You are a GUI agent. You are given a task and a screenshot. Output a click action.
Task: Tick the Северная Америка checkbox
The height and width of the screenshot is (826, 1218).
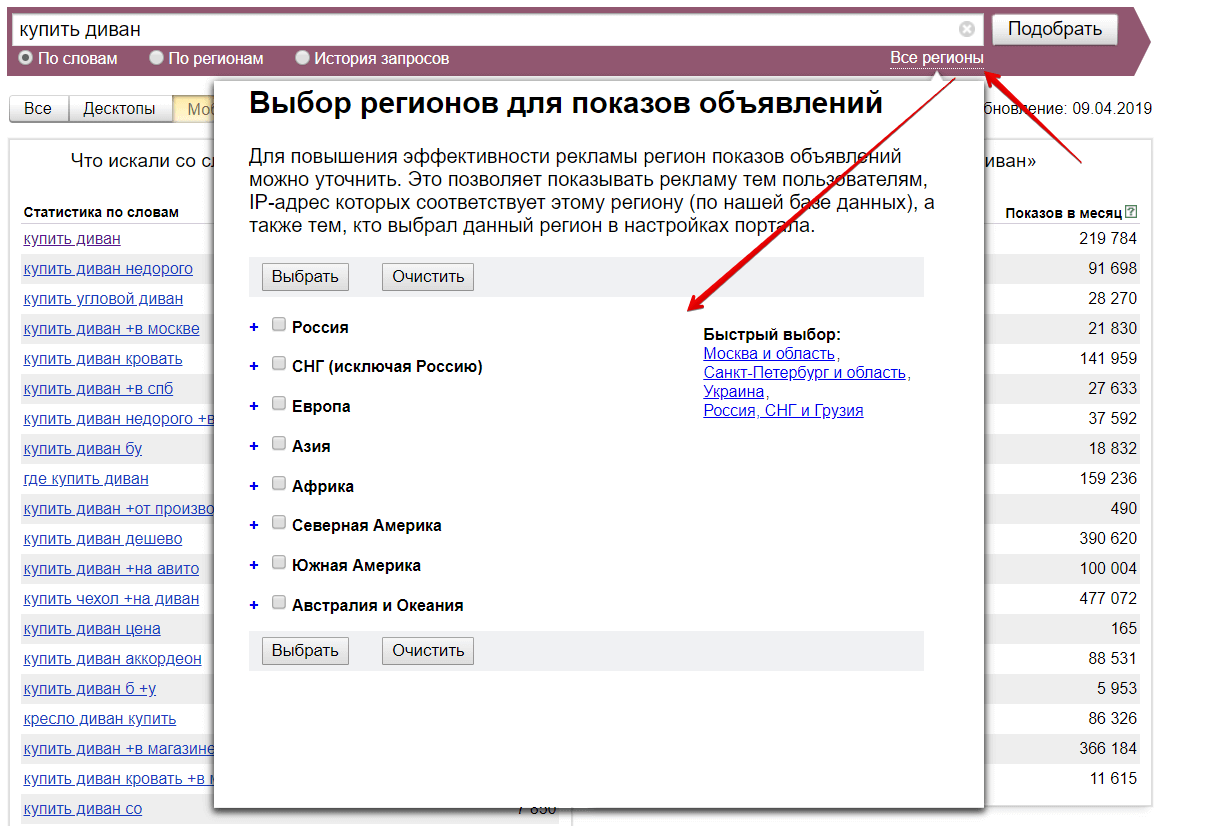pyautogui.click(x=279, y=523)
